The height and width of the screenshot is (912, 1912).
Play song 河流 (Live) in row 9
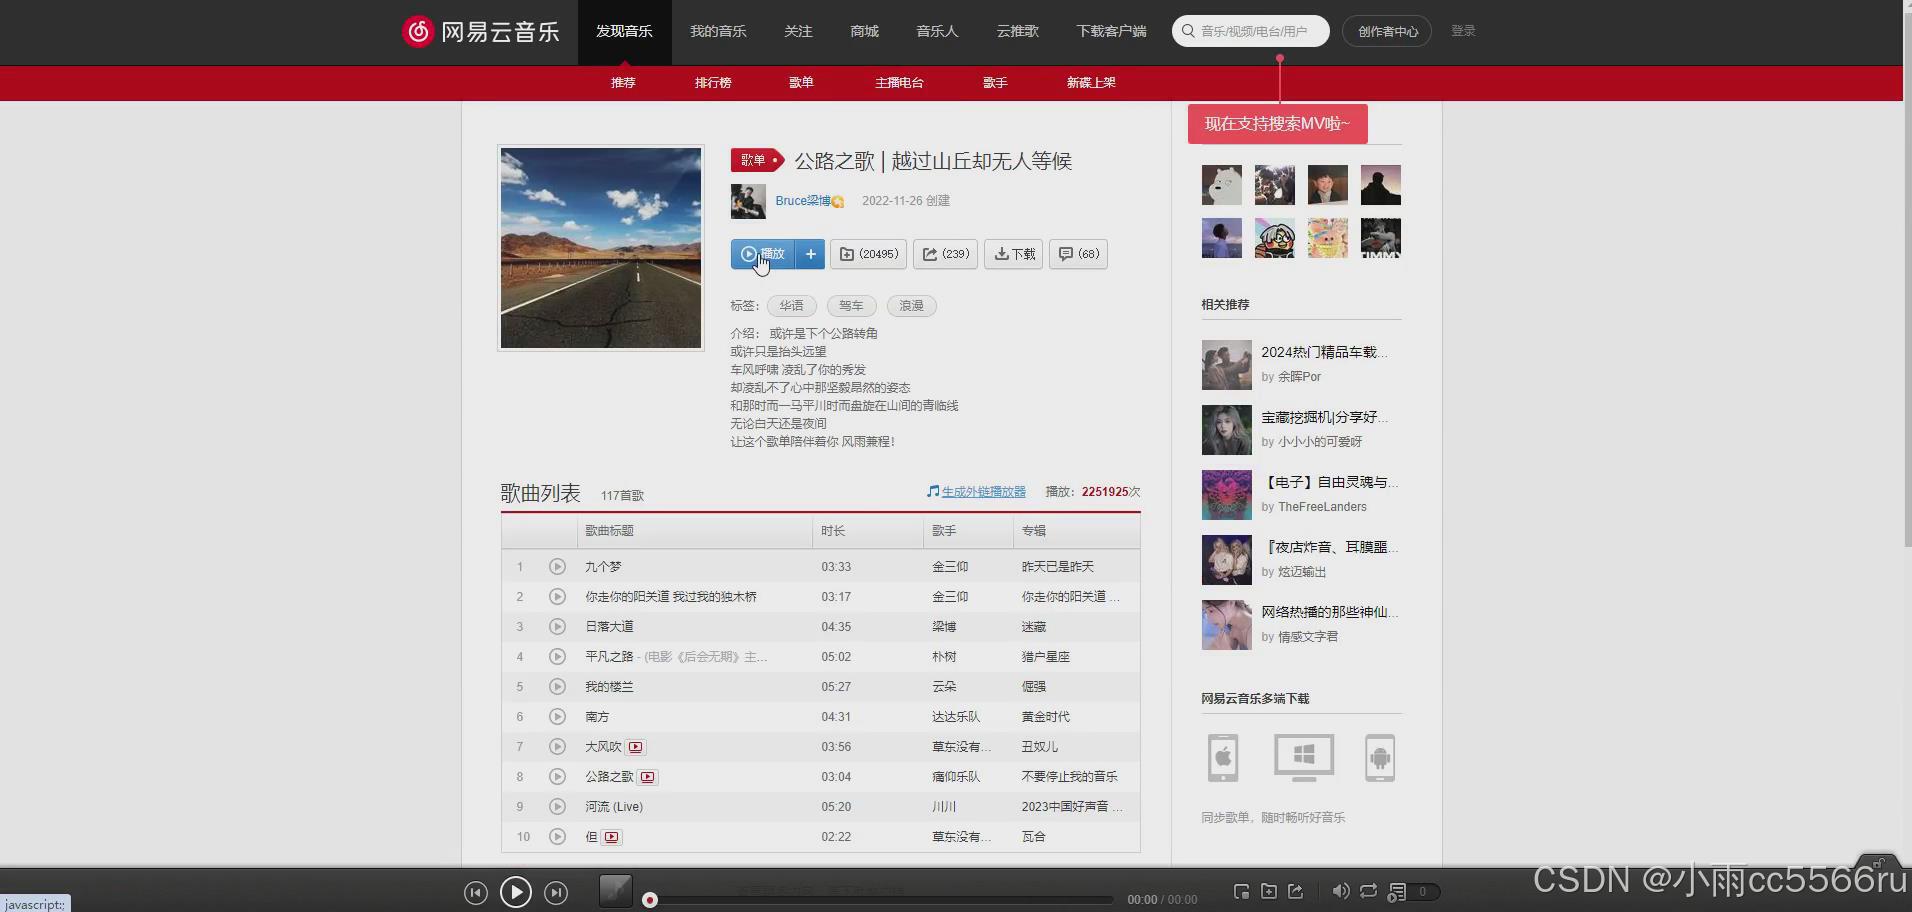(x=557, y=807)
